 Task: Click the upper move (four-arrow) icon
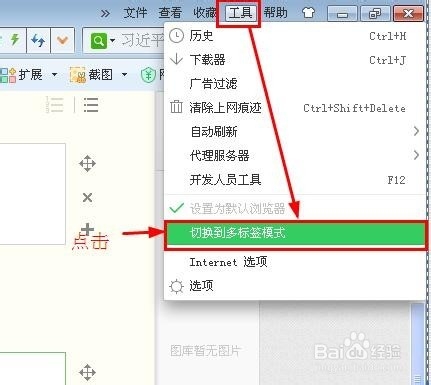click(87, 163)
